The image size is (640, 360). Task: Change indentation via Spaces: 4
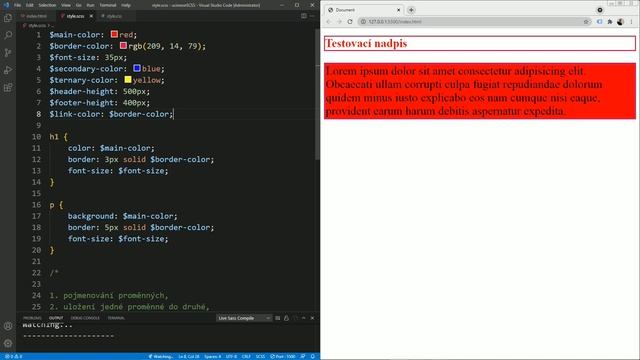point(212,356)
